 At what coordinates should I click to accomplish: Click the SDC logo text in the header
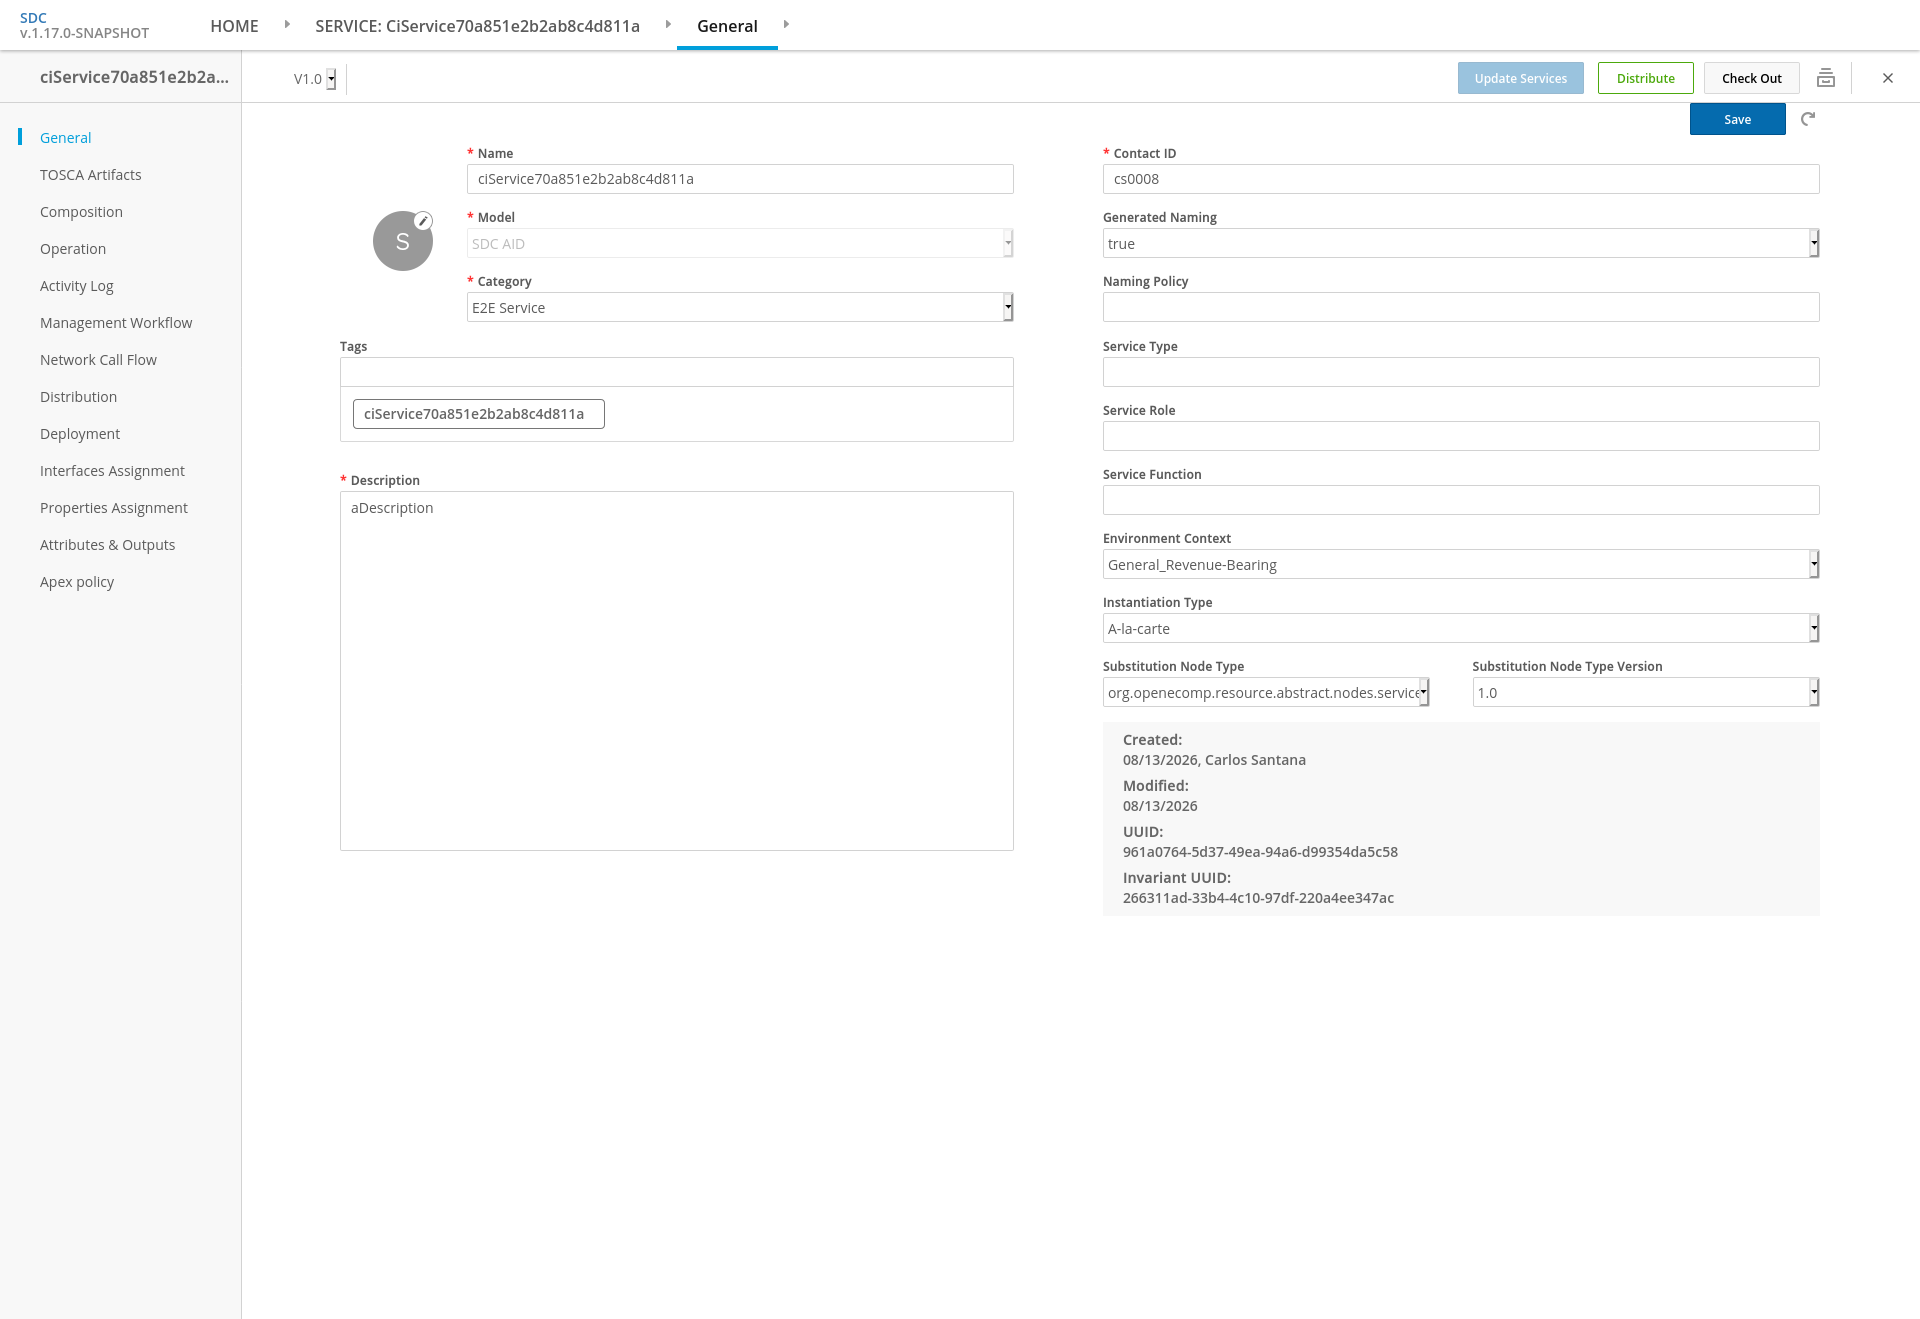tap(33, 18)
